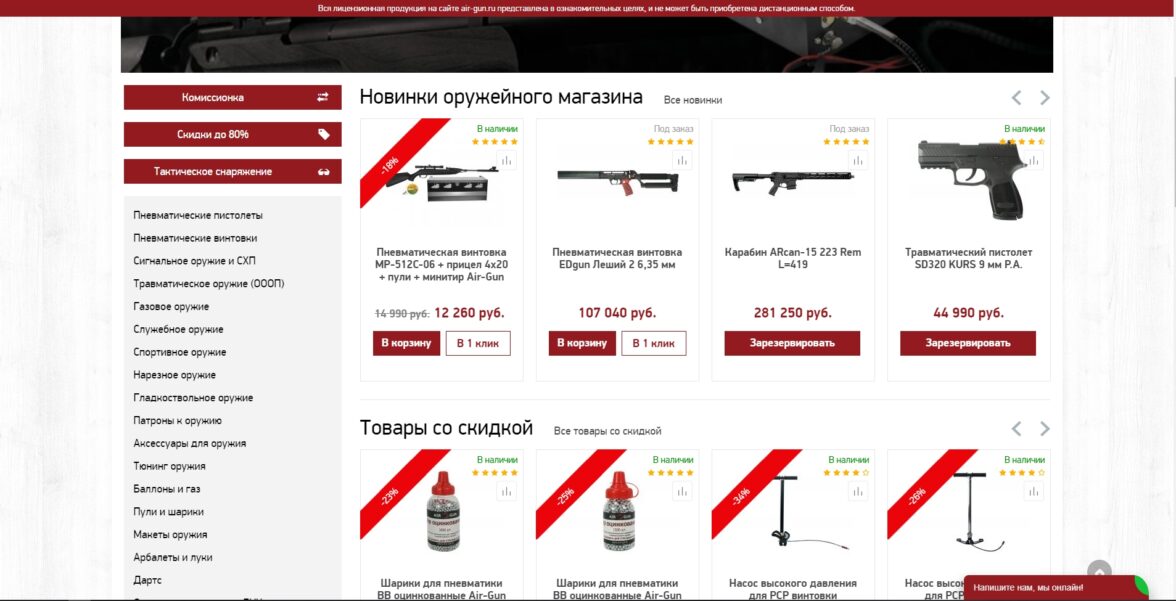Screen dimensions: 1176x601
Task: Go to previous Товары со скидкой slide
Action: pos(1016,429)
